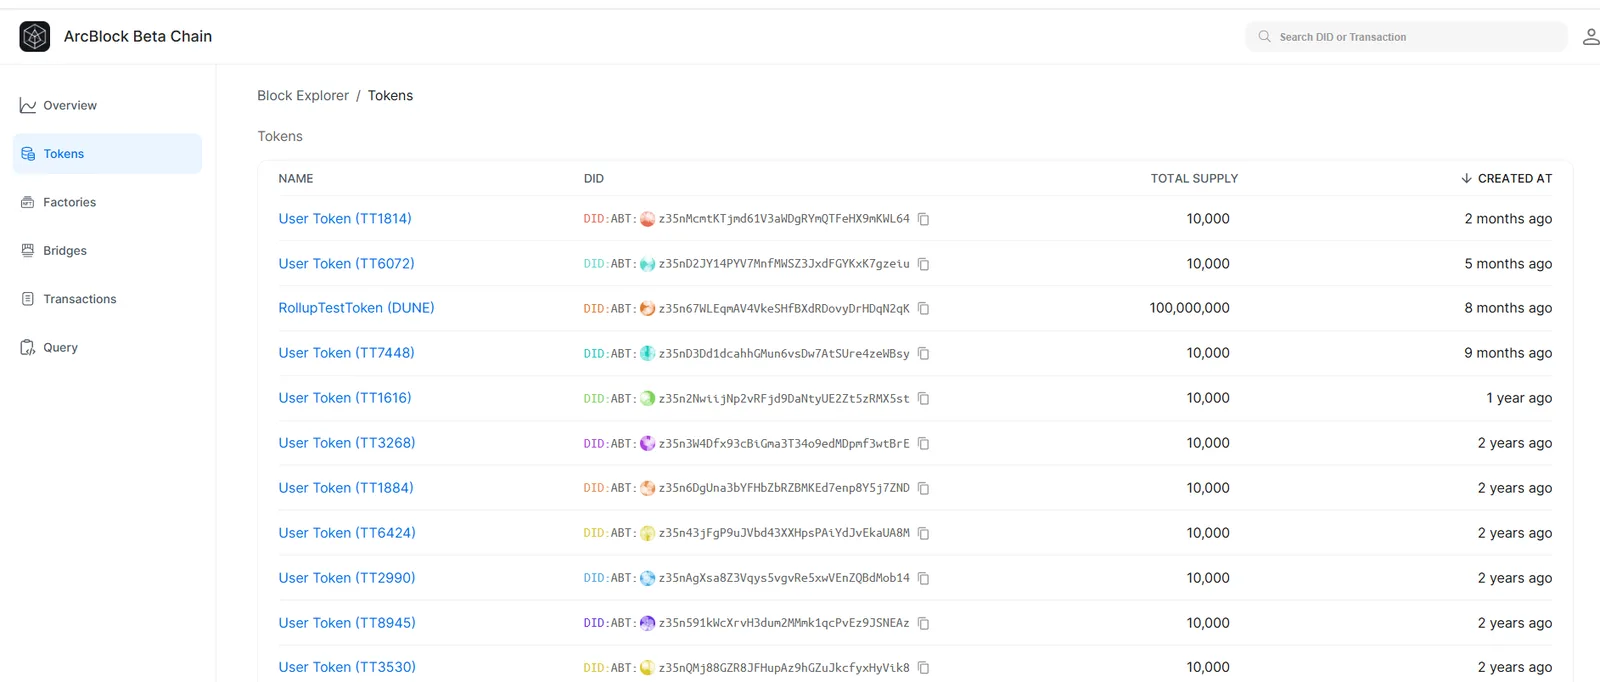Click the Tokens breadcrumb text
This screenshot has width=1600, height=682.
click(390, 96)
